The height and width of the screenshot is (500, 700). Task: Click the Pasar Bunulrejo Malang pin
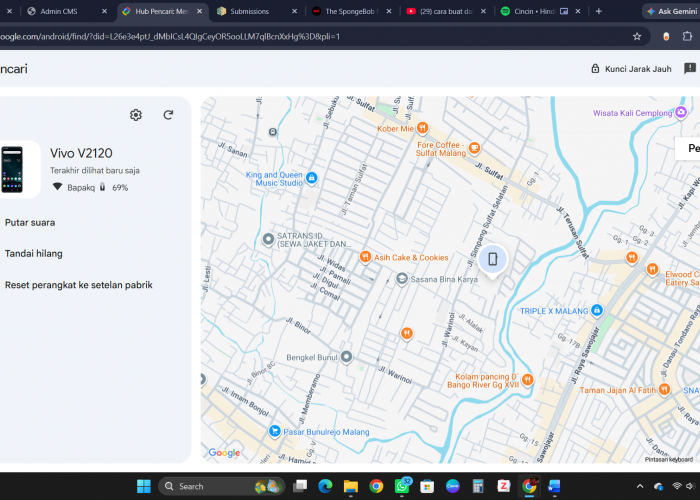click(x=274, y=431)
